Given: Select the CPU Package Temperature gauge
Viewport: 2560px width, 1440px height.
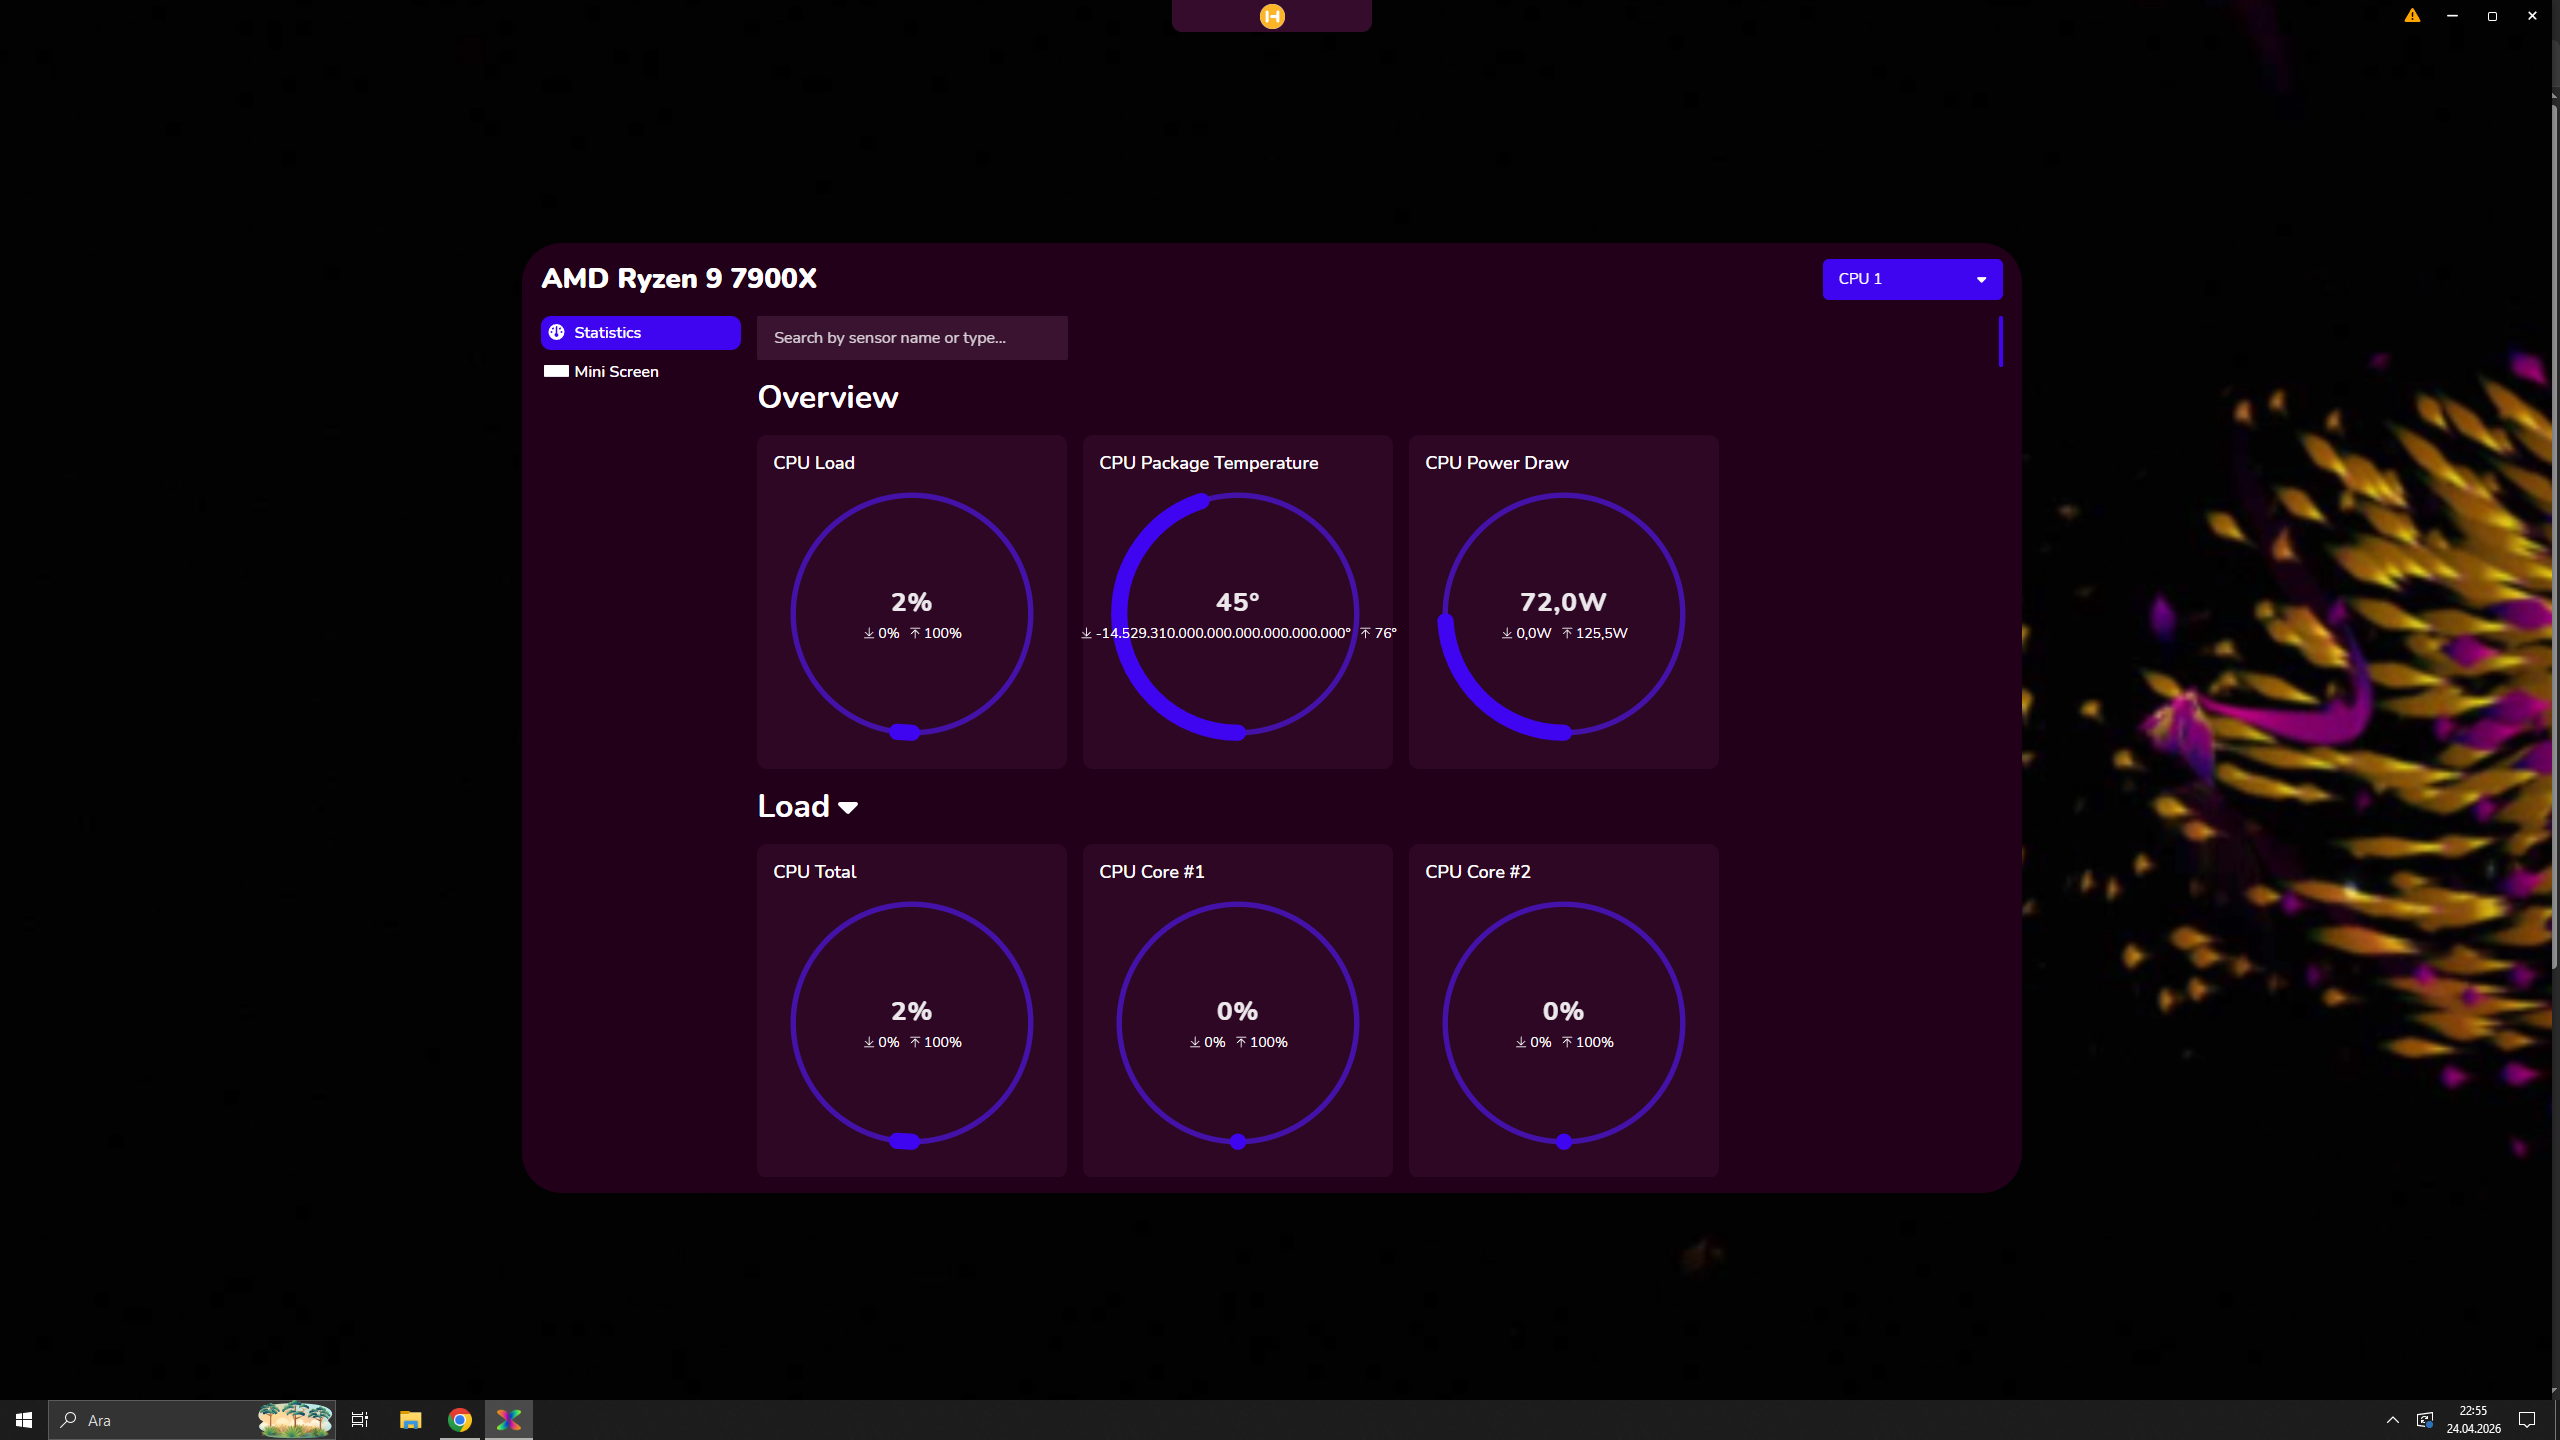Looking at the screenshot, I should point(1238,602).
